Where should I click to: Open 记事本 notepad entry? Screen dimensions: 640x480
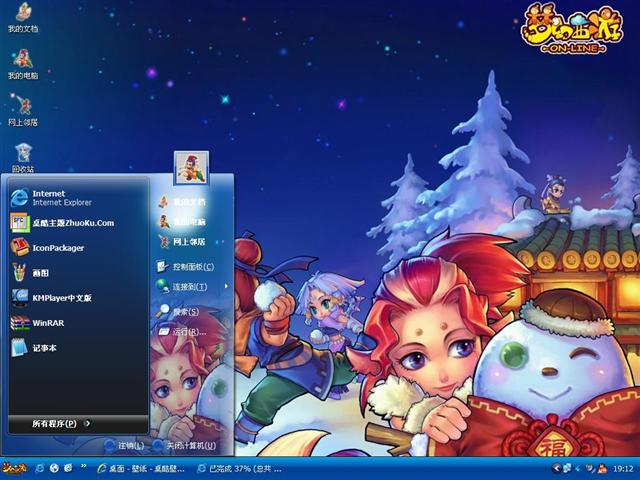[x=78, y=348]
